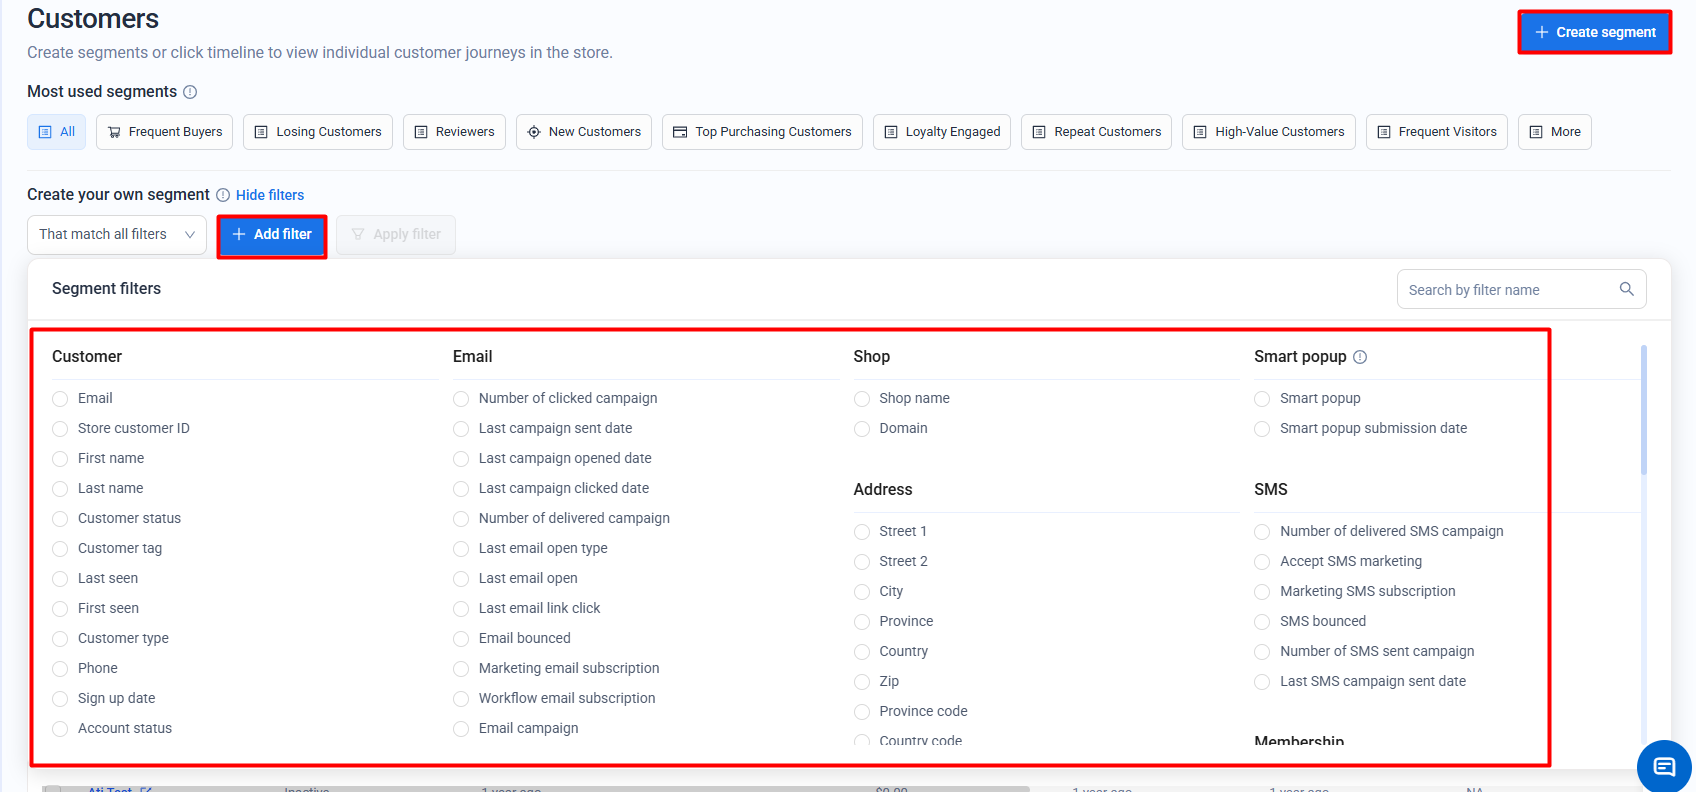The image size is (1696, 792).
Task: Open the That match all filters dropdown
Action: coord(116,235)
